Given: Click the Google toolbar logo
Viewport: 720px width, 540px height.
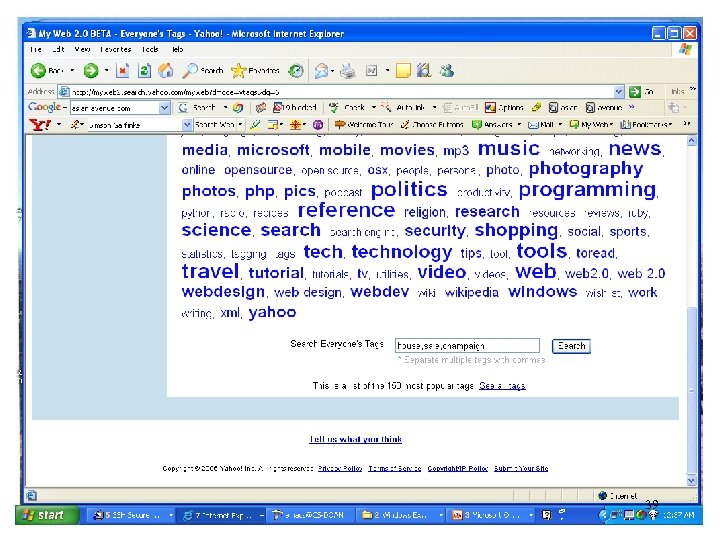Looking at the screenshot, I should pyautogui.click(x=44, y=107).
